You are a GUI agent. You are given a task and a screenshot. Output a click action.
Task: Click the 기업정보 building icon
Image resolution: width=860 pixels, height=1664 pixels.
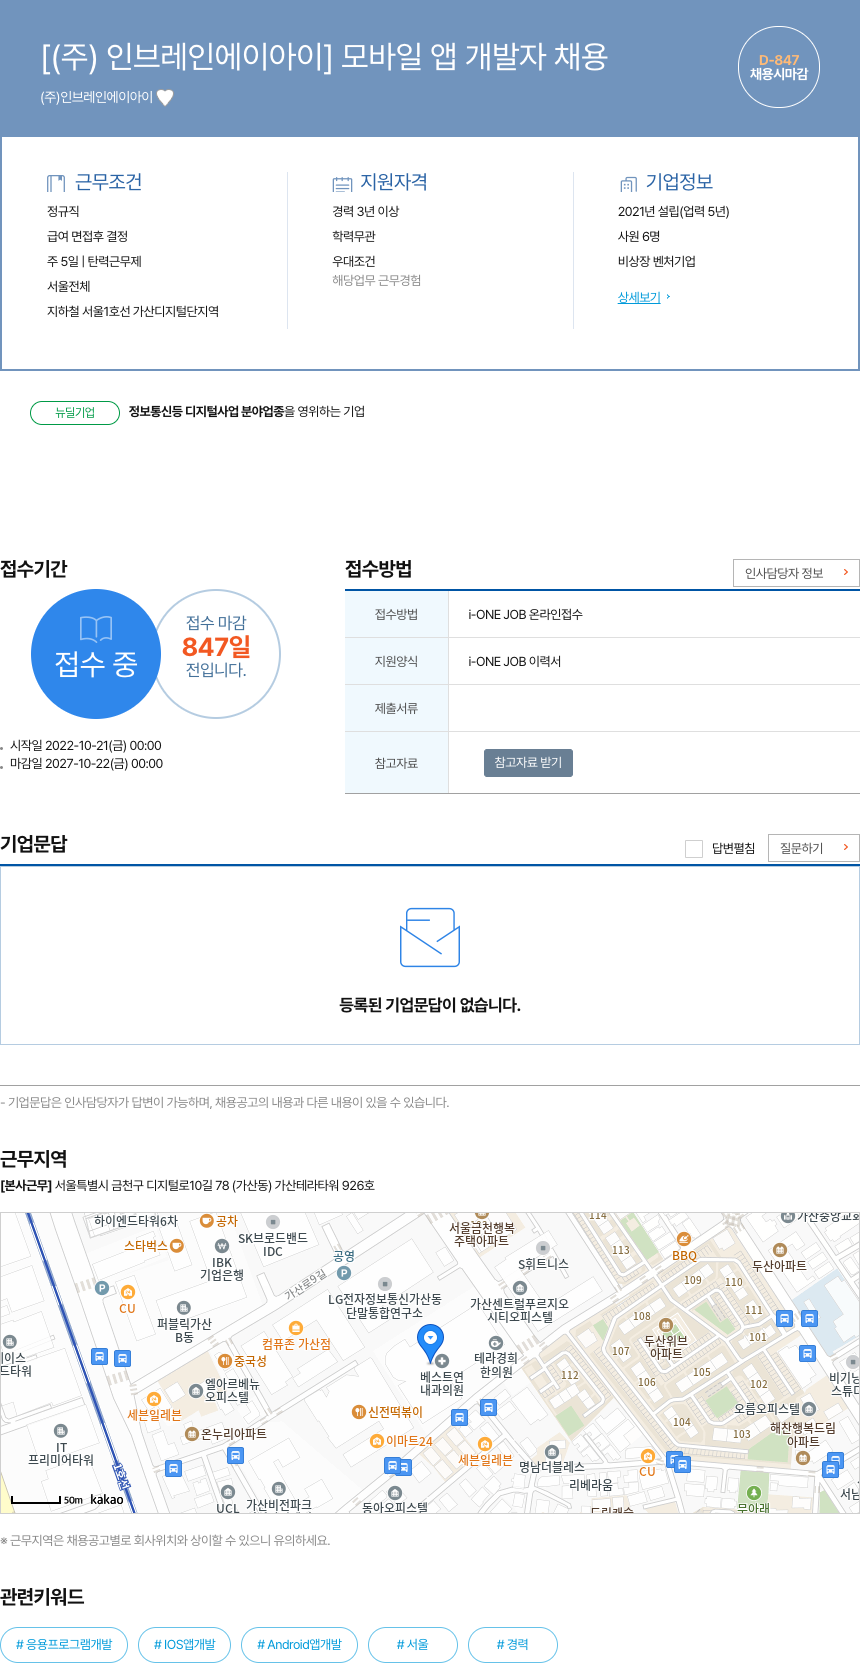pyautogui.click(x=628, y=183)
